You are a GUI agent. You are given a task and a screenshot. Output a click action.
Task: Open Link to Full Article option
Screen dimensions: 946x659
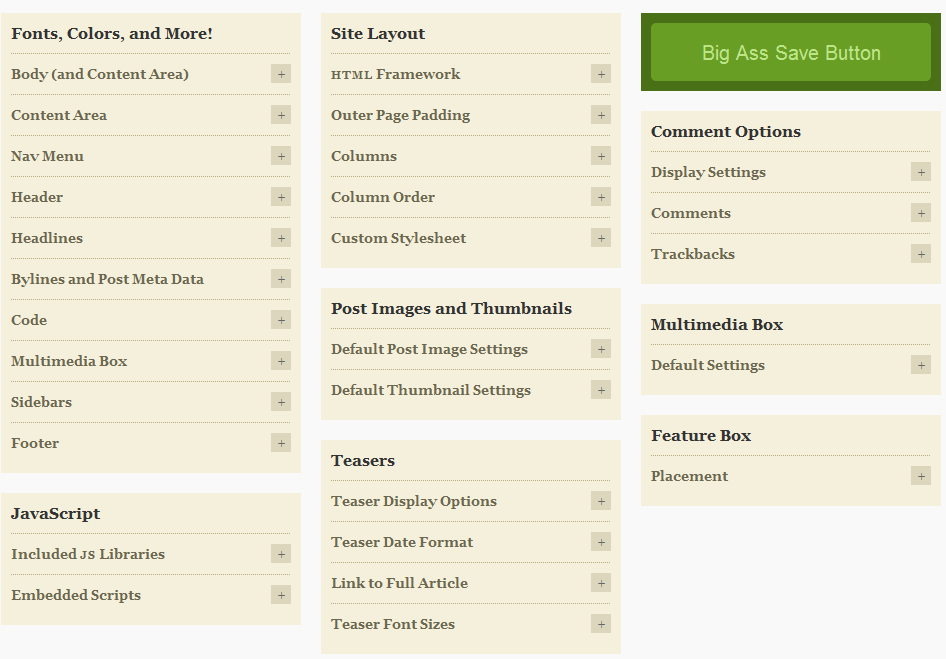coord(471,584)
